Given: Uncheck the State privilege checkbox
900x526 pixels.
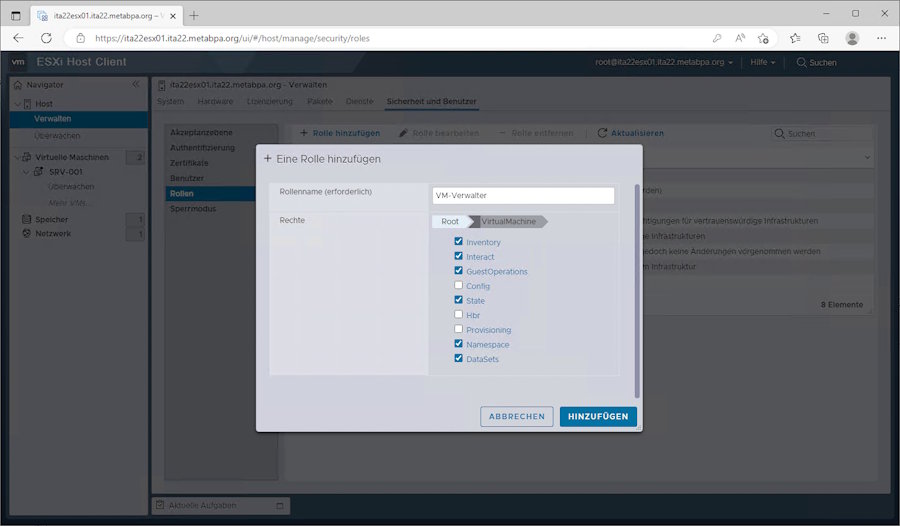Looking at the screenshot, I should tap(458, 300).
